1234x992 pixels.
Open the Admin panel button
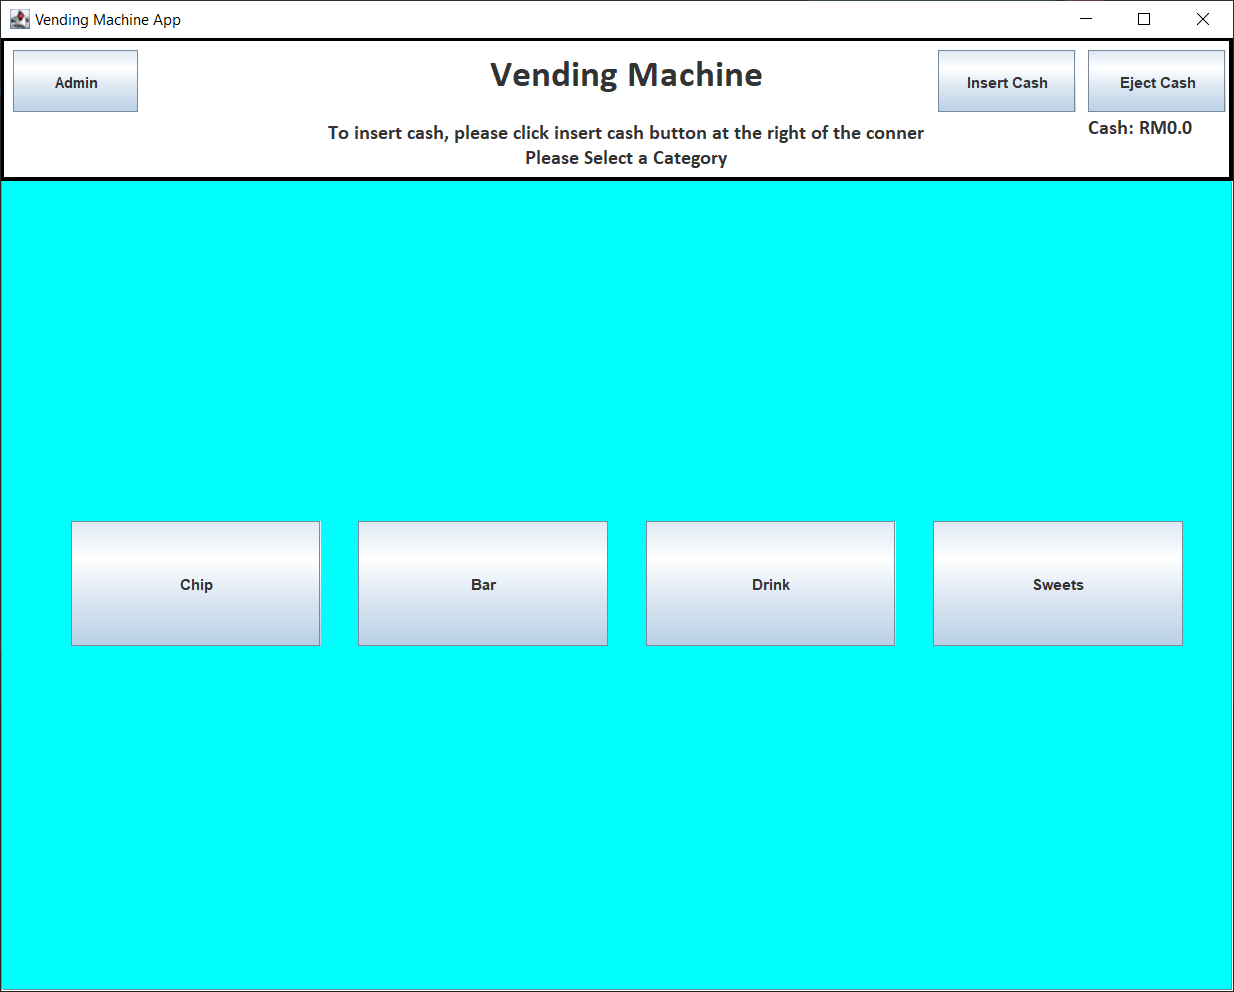pyautogui.click(x=75, y=81)
